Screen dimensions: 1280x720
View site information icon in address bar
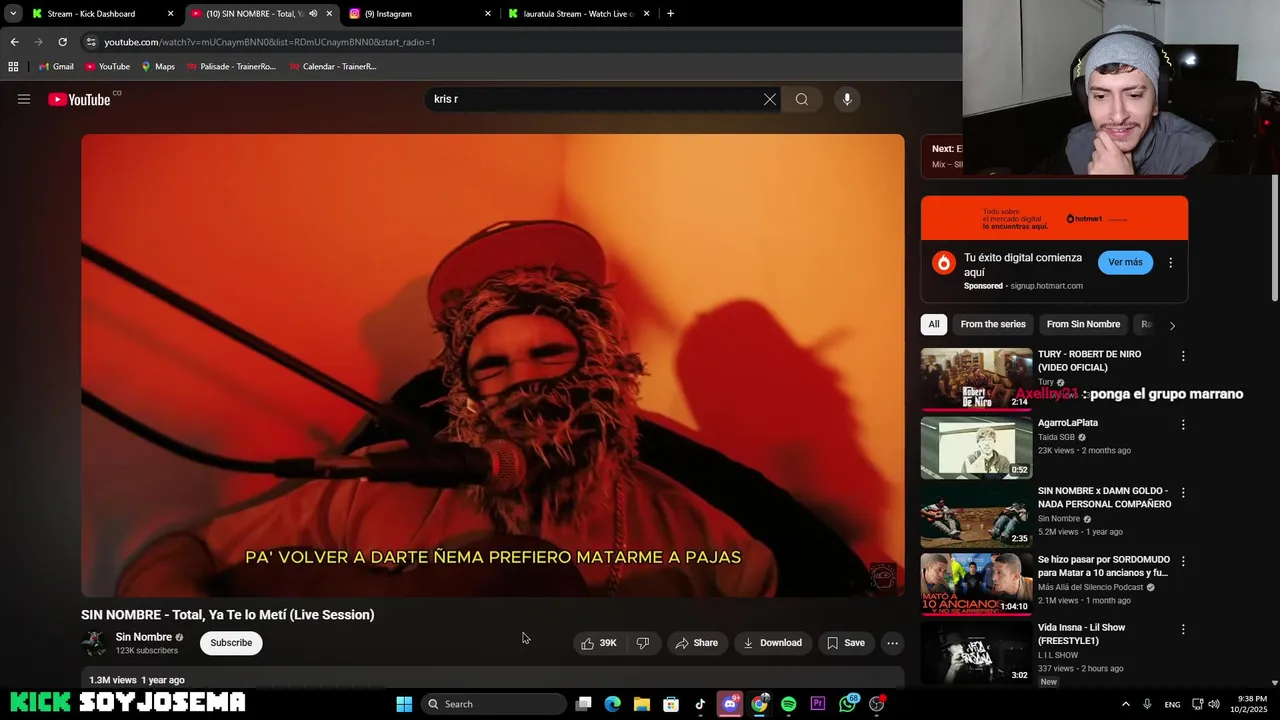[91, 42]
